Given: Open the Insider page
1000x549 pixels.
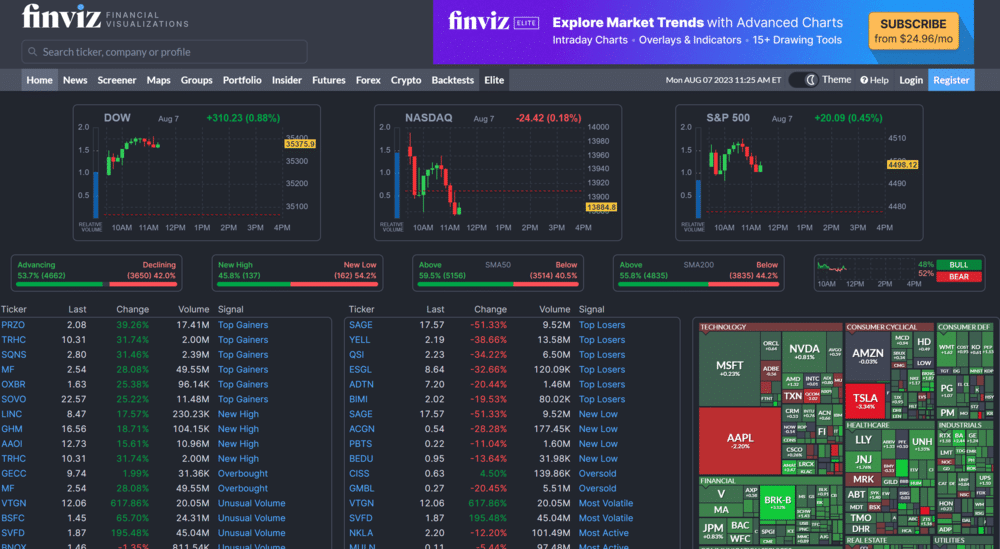Looking at the screenshot, I should [x=286, y=80].
